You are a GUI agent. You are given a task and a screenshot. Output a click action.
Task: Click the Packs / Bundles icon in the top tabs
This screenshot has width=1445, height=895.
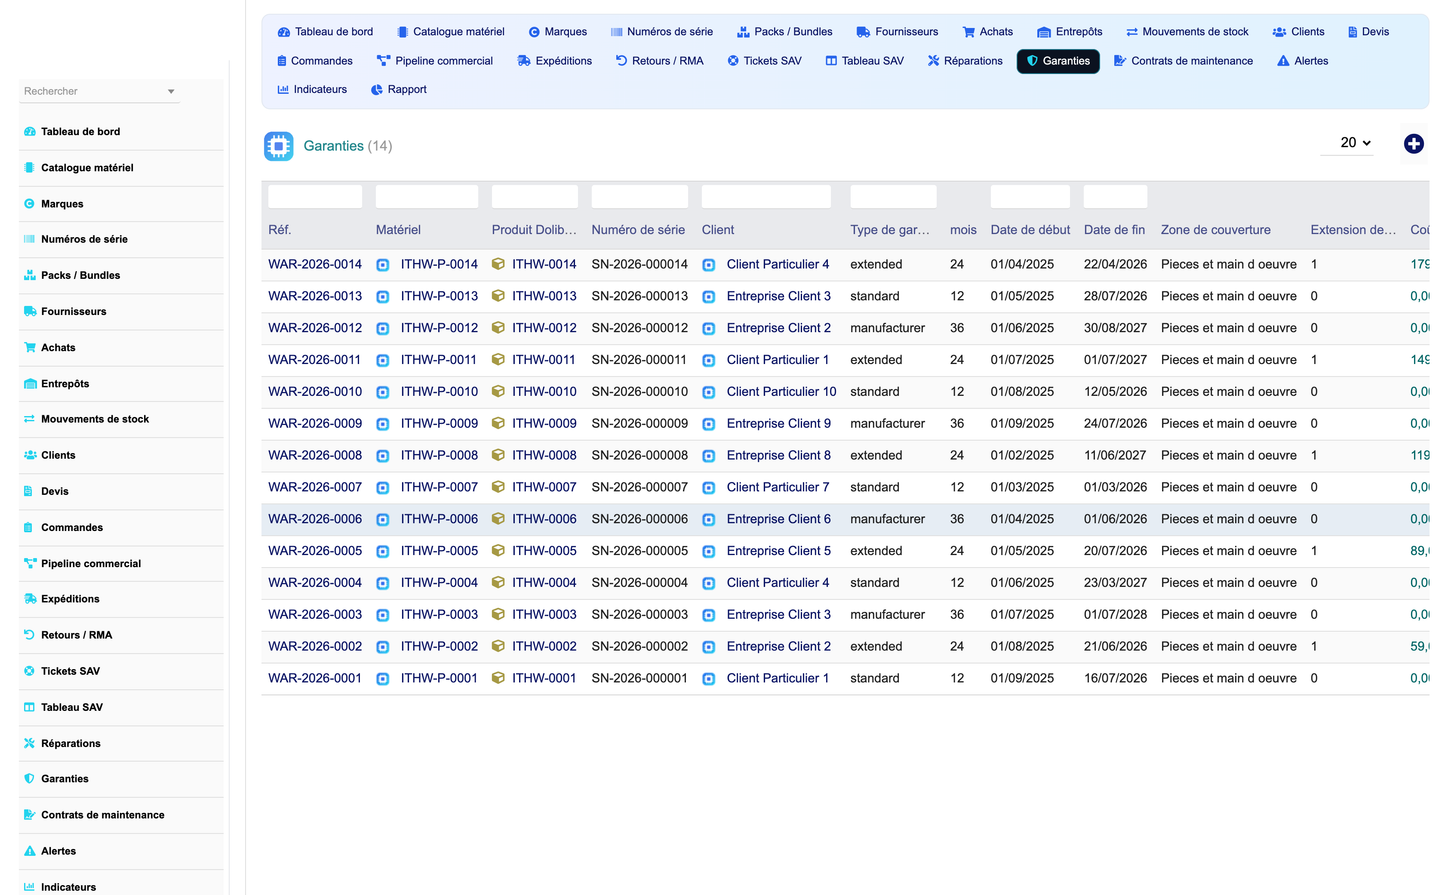coord(743,32)
